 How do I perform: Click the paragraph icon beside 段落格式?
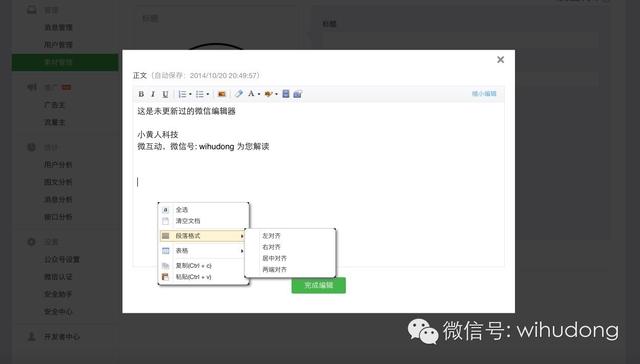[165, 236]
